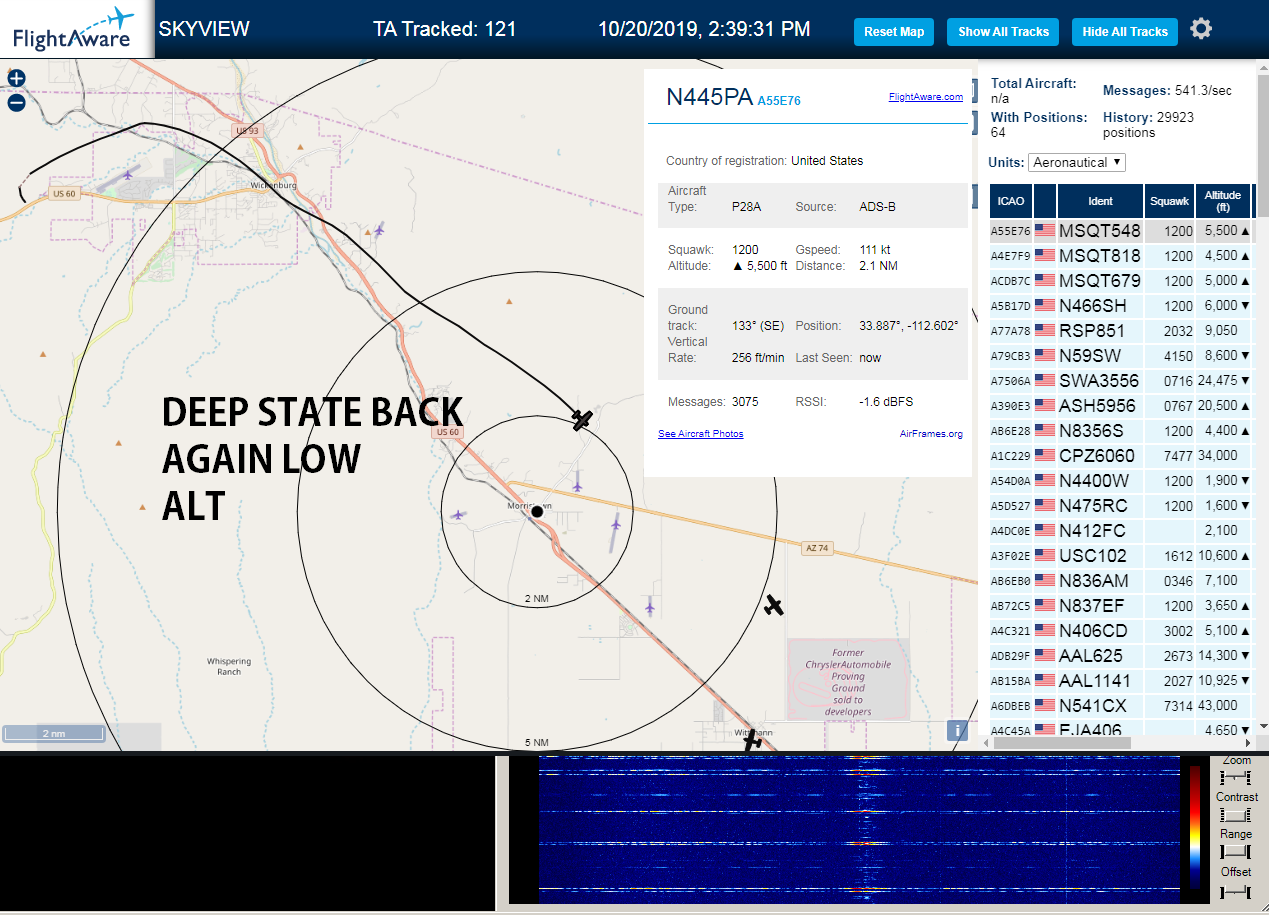
Task: Click the Show All Tracks button
Action: point(1003,31)
